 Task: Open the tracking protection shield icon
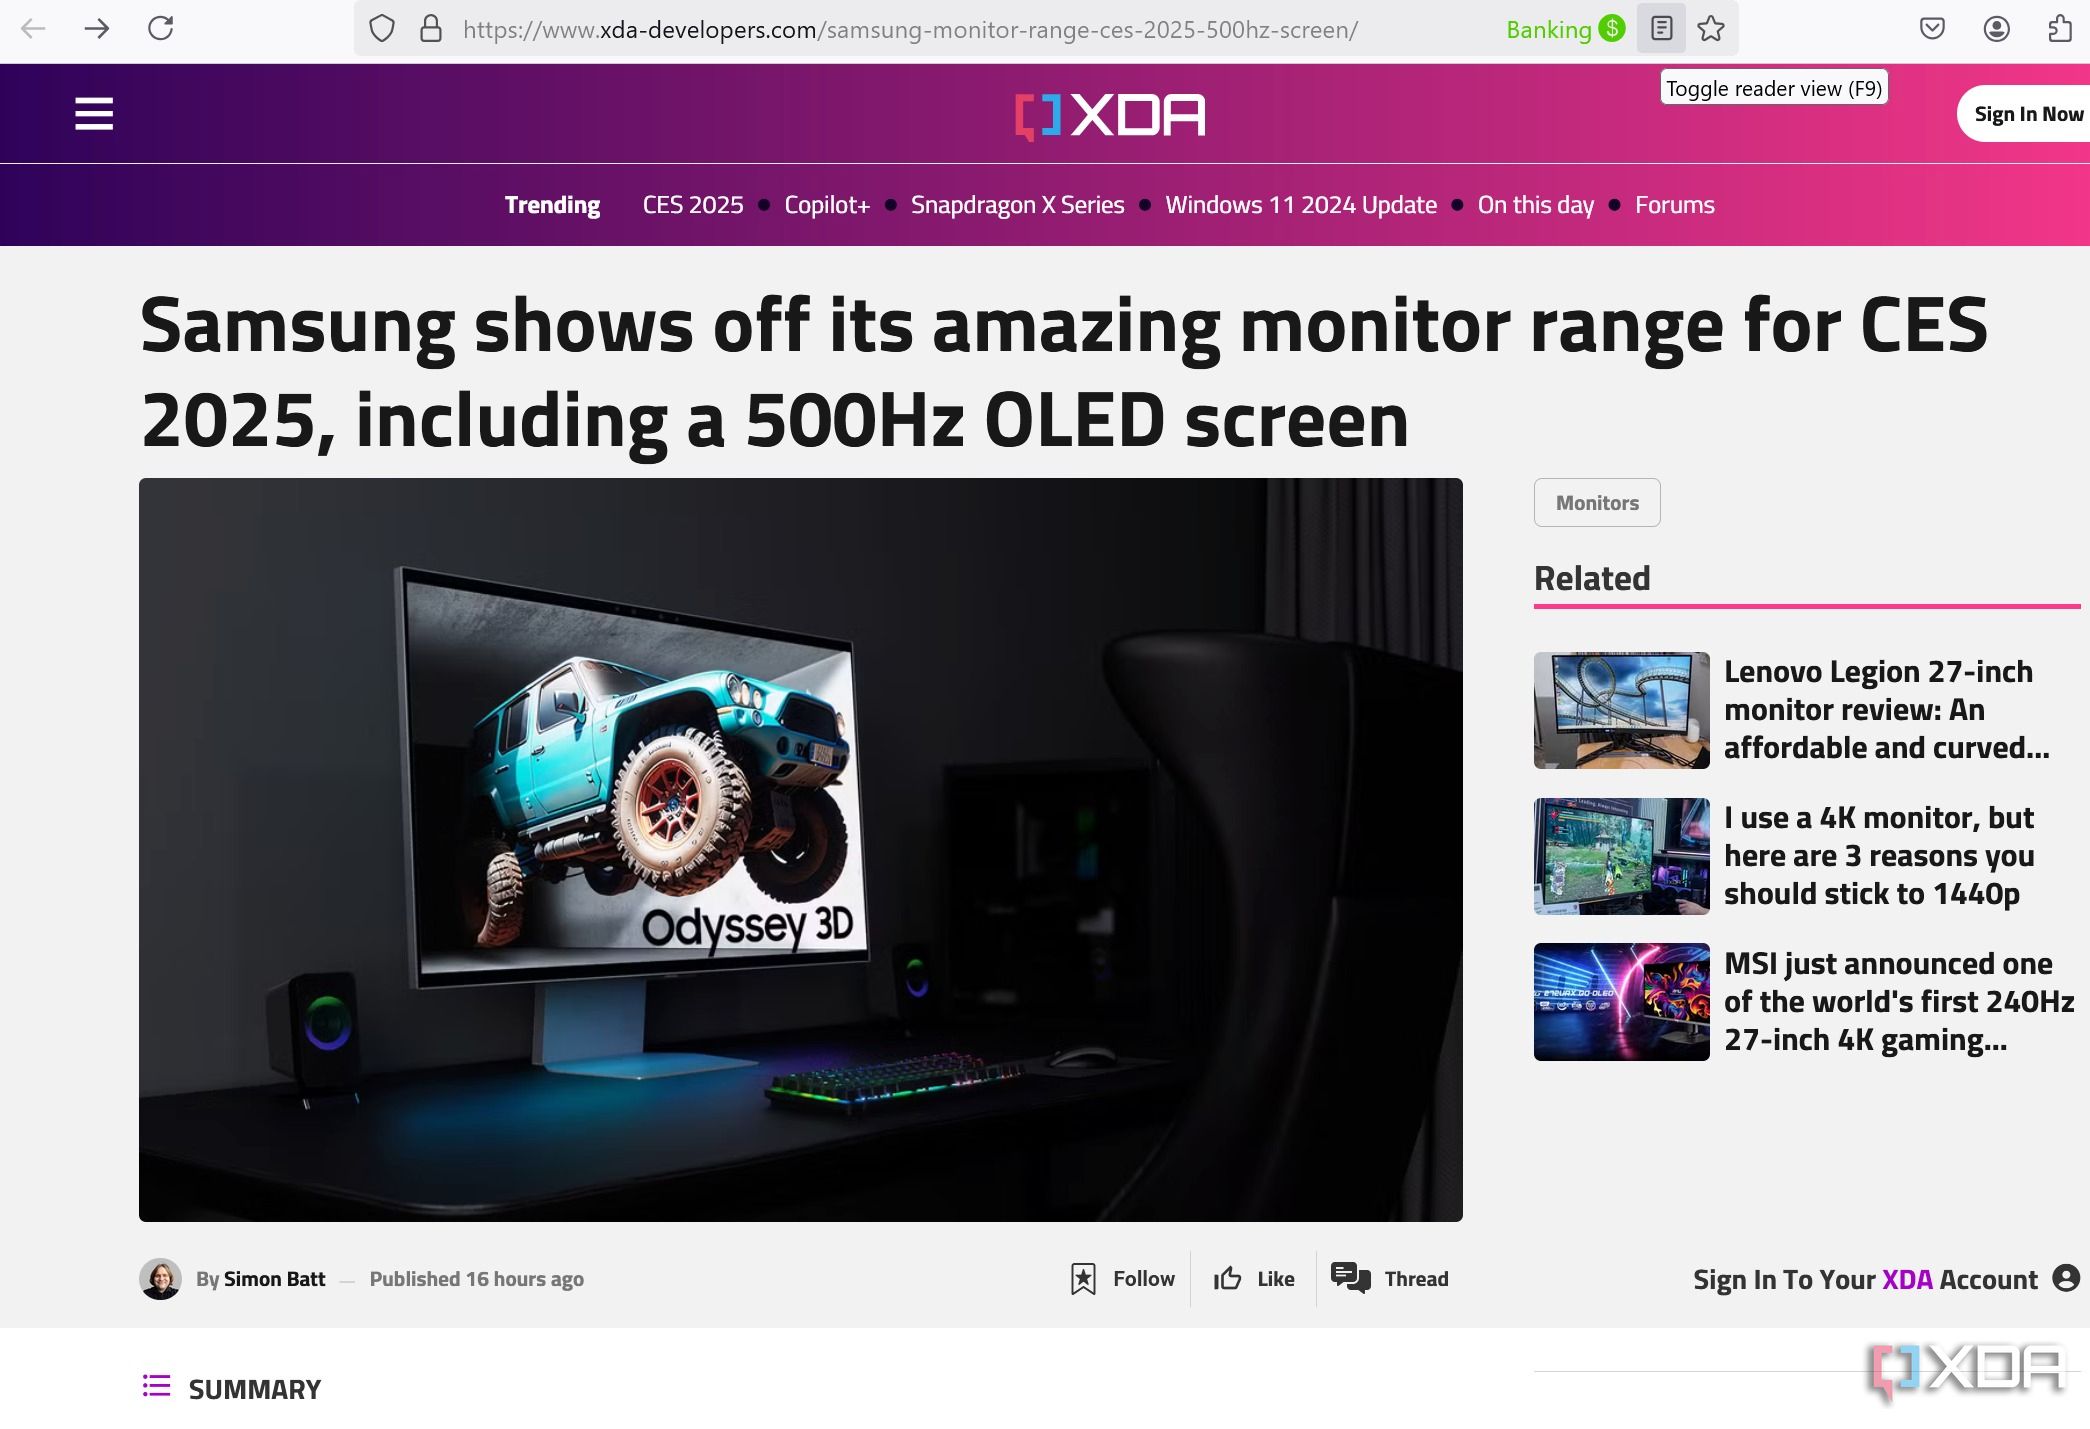[x=382, y=29]
